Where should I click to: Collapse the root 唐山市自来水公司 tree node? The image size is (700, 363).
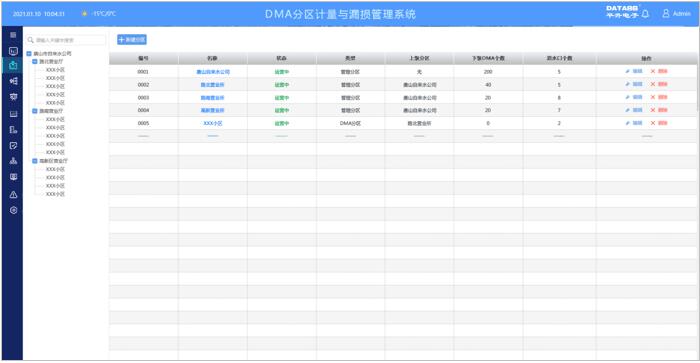click(29, 54)
